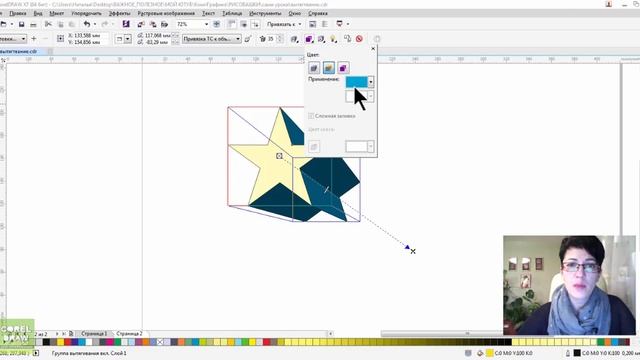Open the Макет menu
The height and width of the screenshot is (360, 640).
point(57,13)
